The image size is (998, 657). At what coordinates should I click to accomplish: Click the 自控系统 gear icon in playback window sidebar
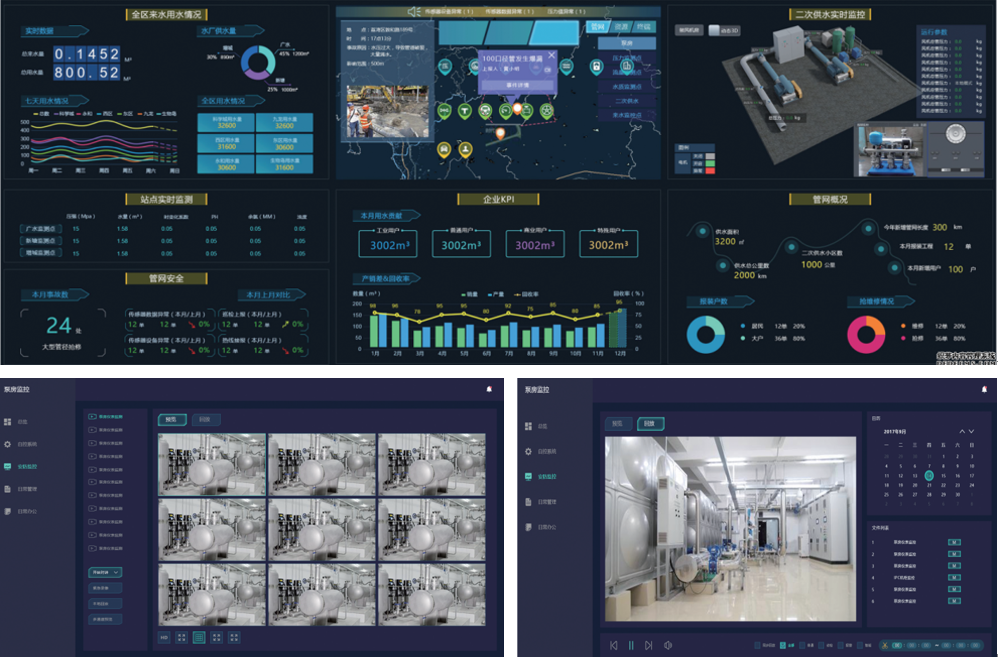click(528, 451)
